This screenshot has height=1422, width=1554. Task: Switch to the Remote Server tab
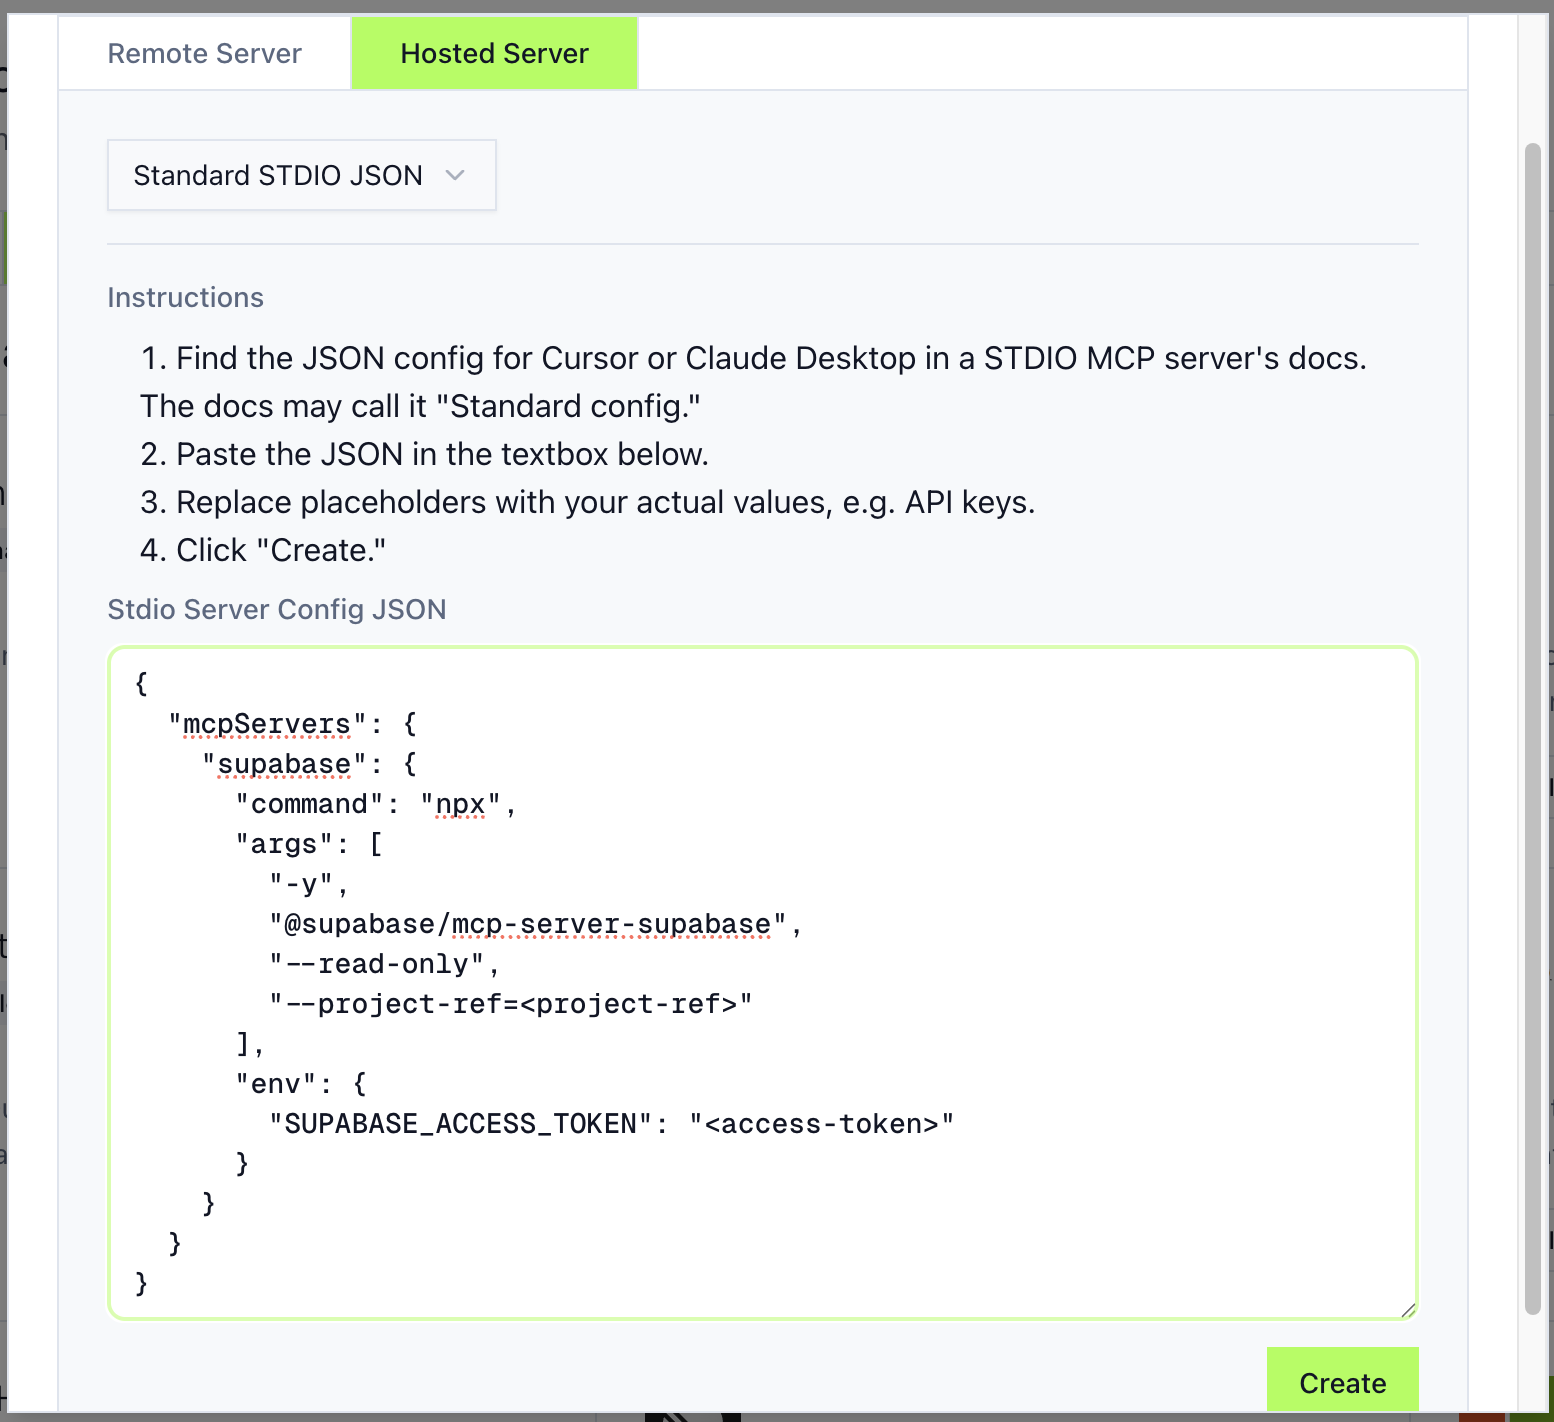click(204, 53)
